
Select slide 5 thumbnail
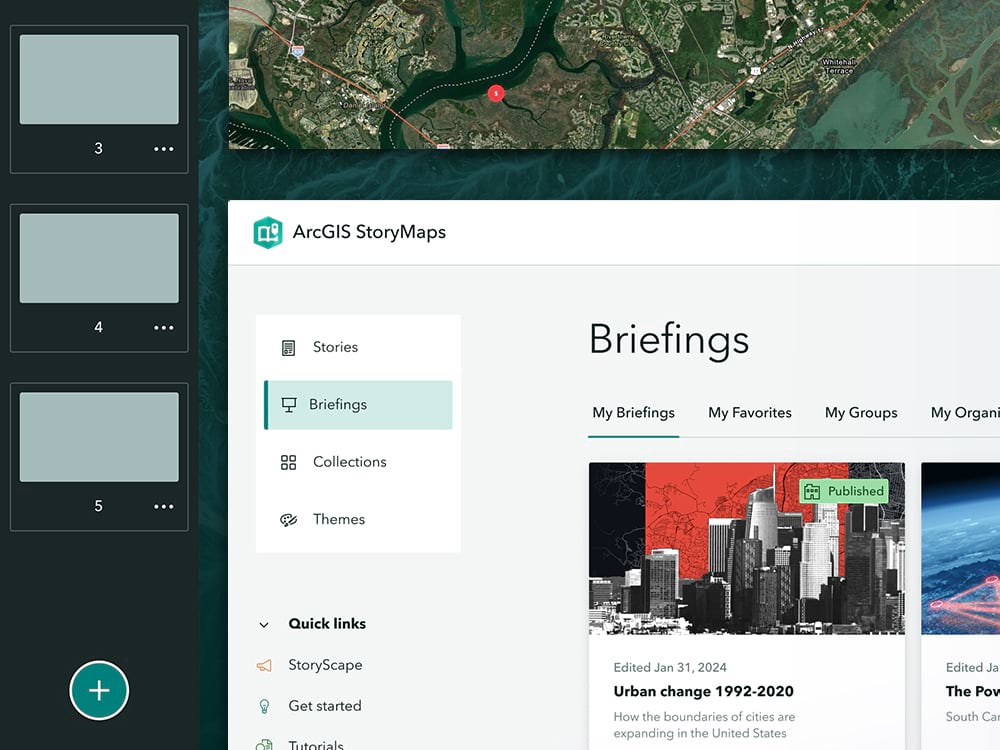[99, 437]
